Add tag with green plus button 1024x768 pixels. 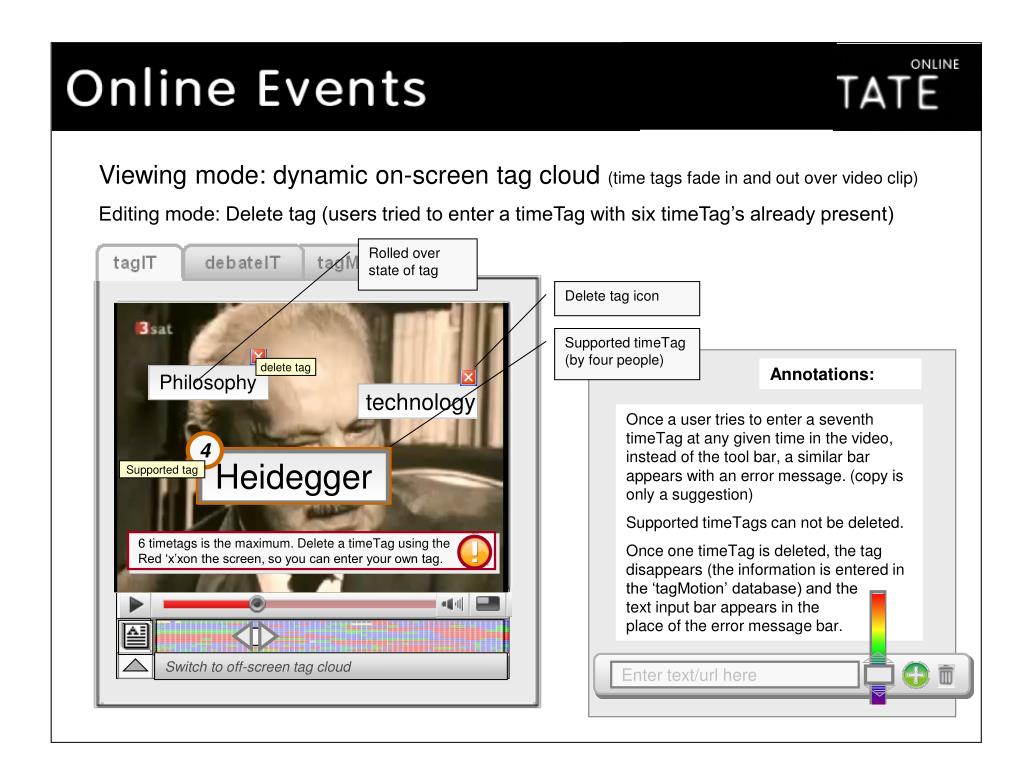point(916,675)
